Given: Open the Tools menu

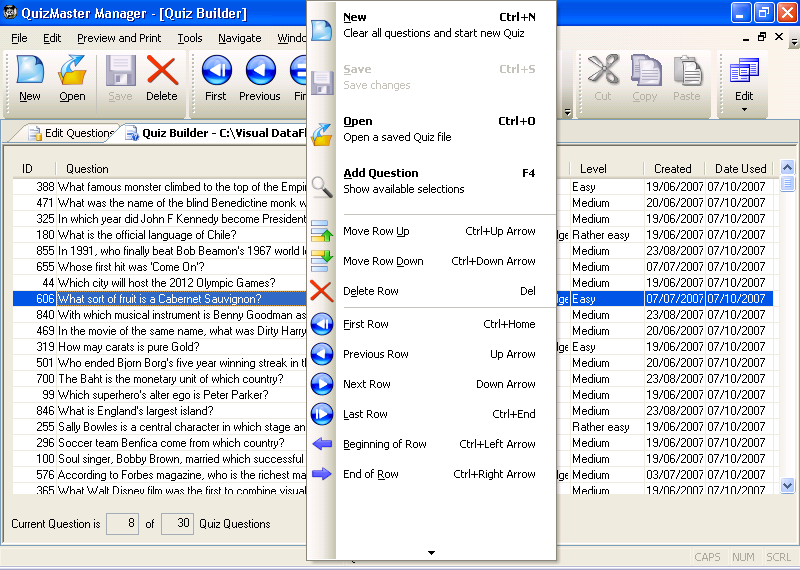Looking at the screenshot, I should [x=190, y=38].
